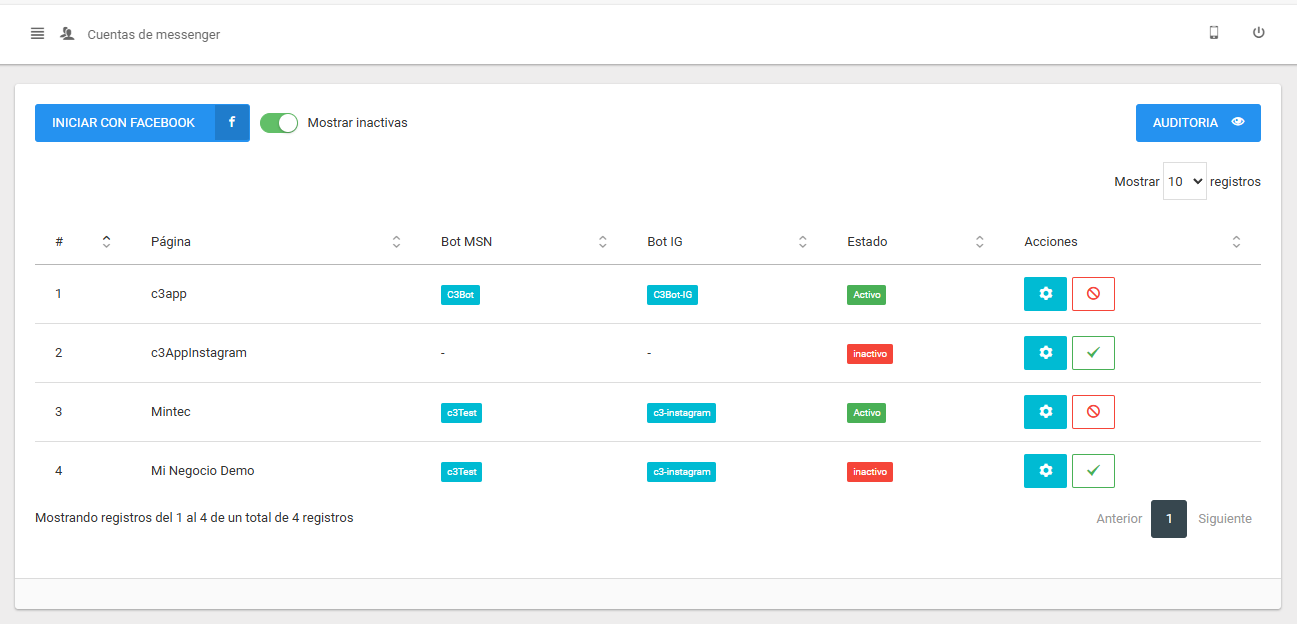
Task: Open the Auditoria button
Action: pyautogui.click(x=1197, y=123)
